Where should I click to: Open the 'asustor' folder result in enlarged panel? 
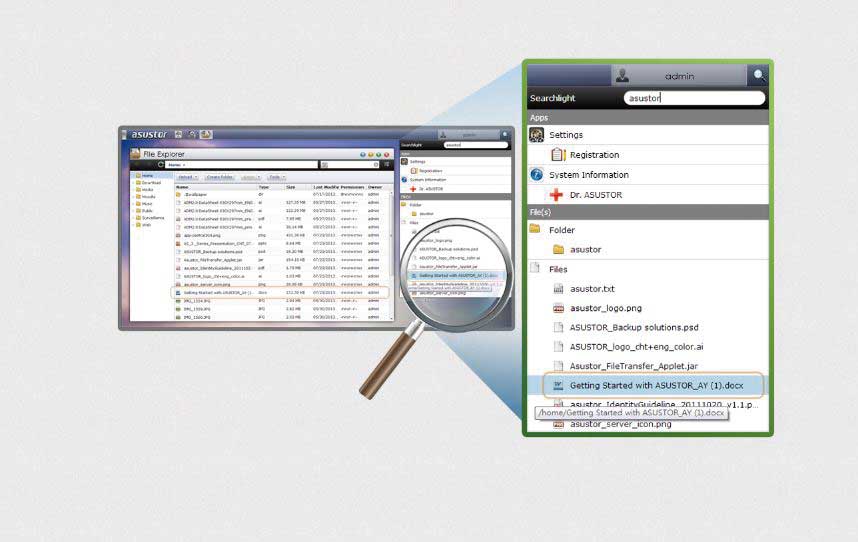(x=648, y=249)
